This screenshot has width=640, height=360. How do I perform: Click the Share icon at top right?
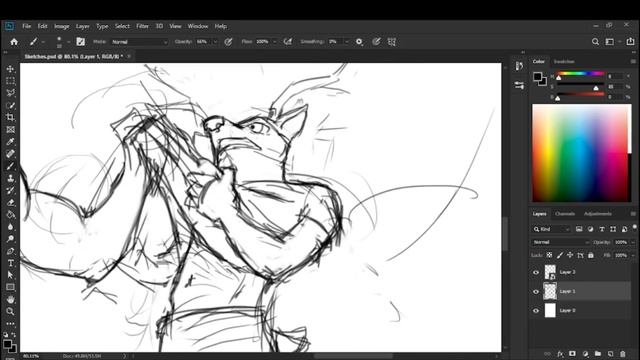point(630,41)
